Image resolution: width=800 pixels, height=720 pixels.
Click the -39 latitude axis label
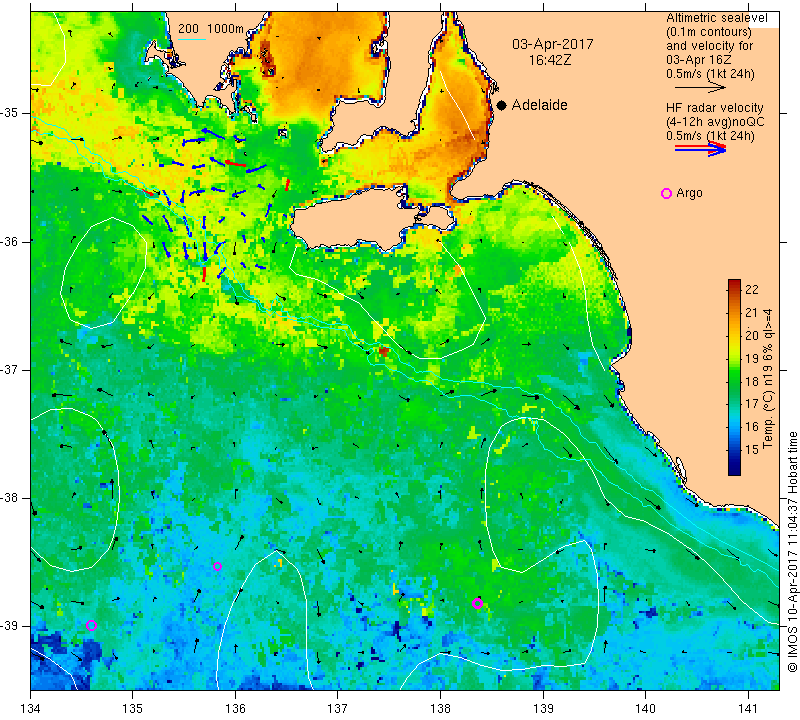pyautogui.click(x=9, y=626)
